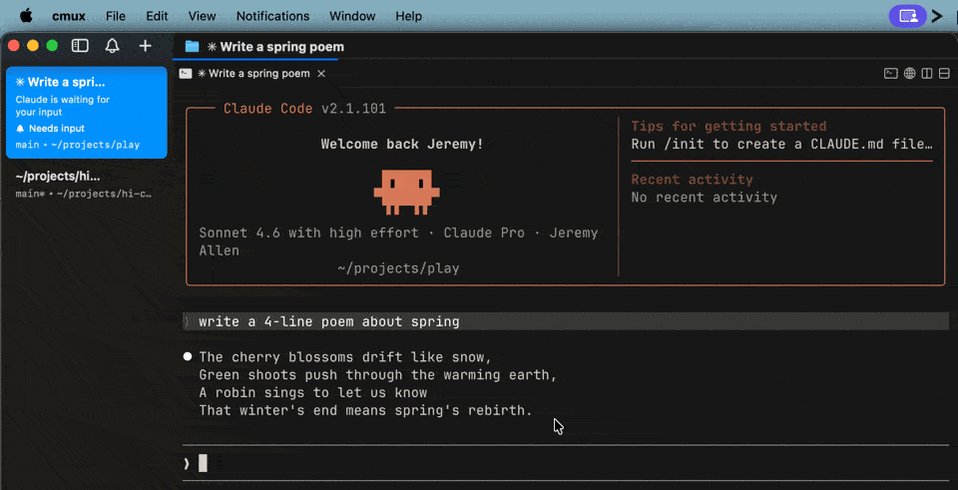Click 'The cherry blossoms drift like snow' line
Image resolution: width=958 pixels, height=490 pixels.
point(345,357)
